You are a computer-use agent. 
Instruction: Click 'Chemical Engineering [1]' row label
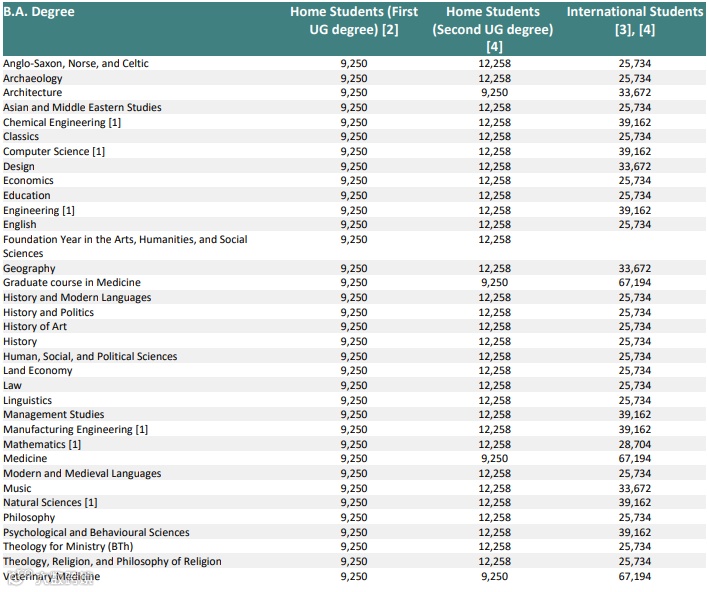[62, 122]
